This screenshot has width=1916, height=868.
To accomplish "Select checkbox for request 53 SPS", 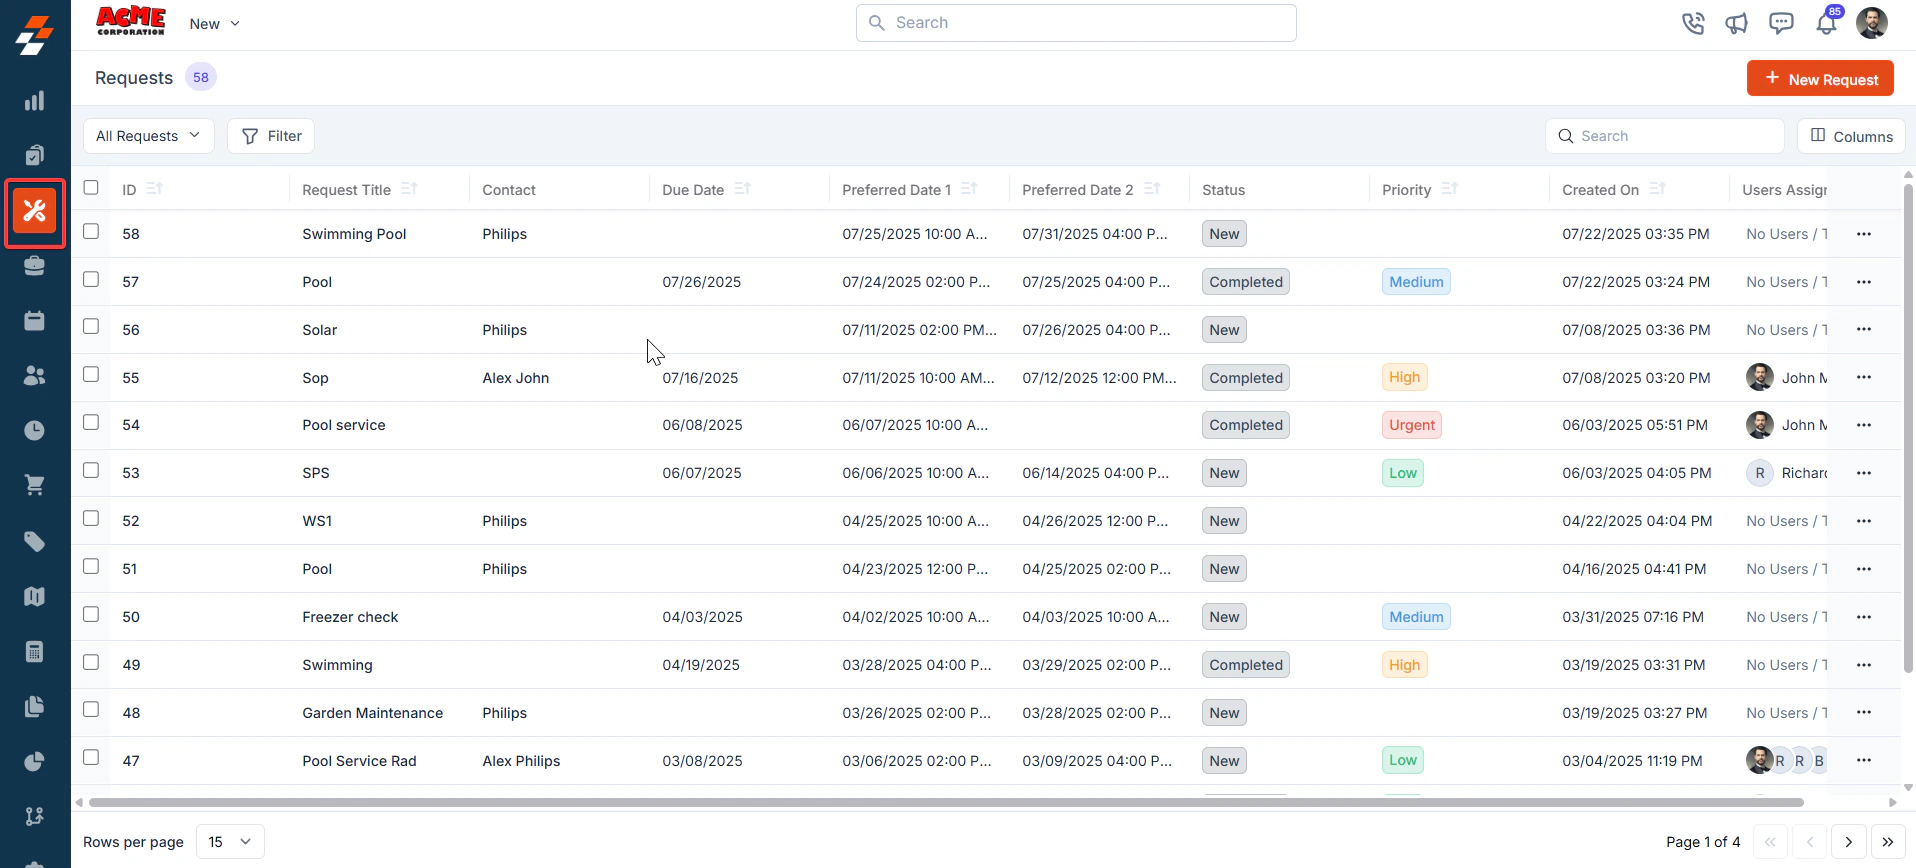I will (91, 470).
